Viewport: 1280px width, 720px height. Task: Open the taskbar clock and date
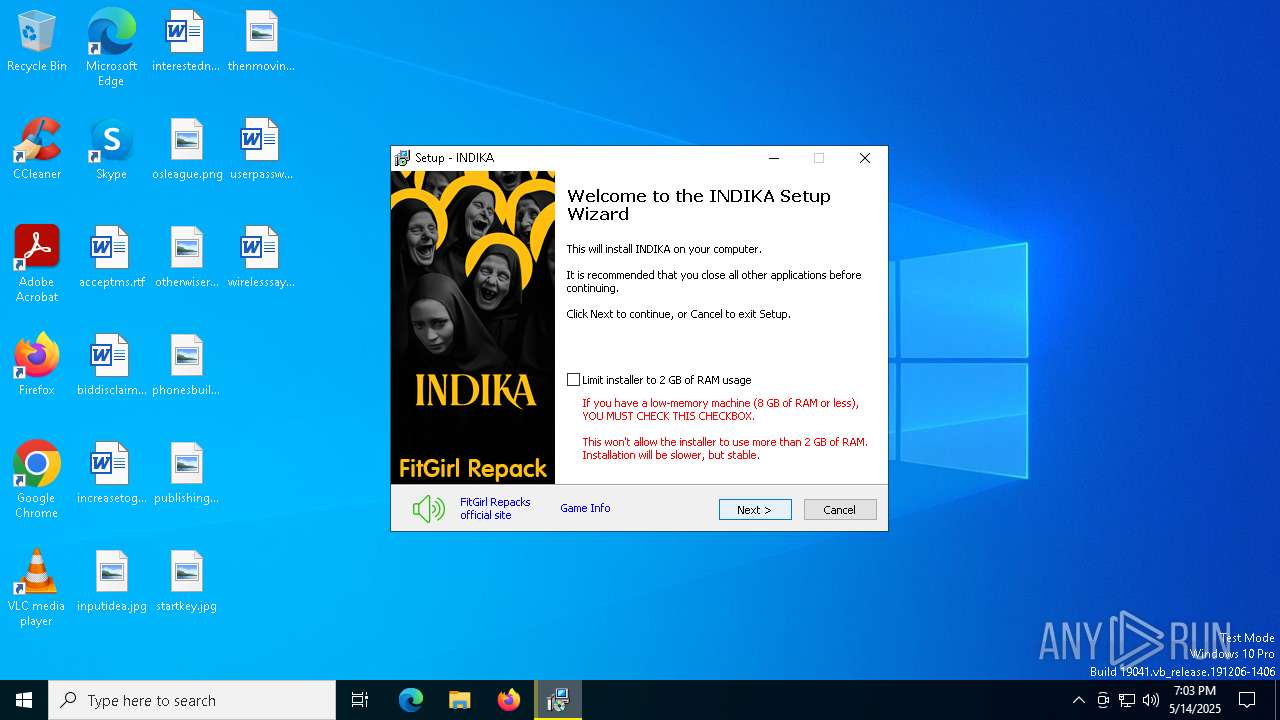tap(1195, 700)
